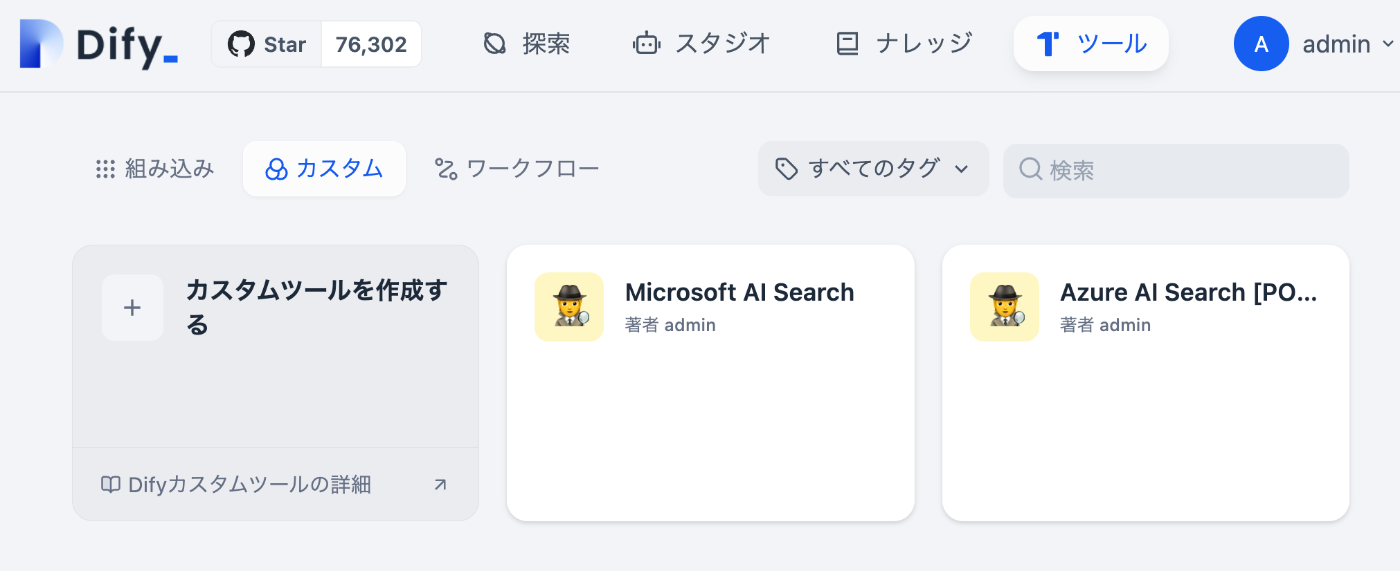The width and height of the screenshot is (1400, 571).
Task: Select the カスタム tab
Action: pos(324,169)
